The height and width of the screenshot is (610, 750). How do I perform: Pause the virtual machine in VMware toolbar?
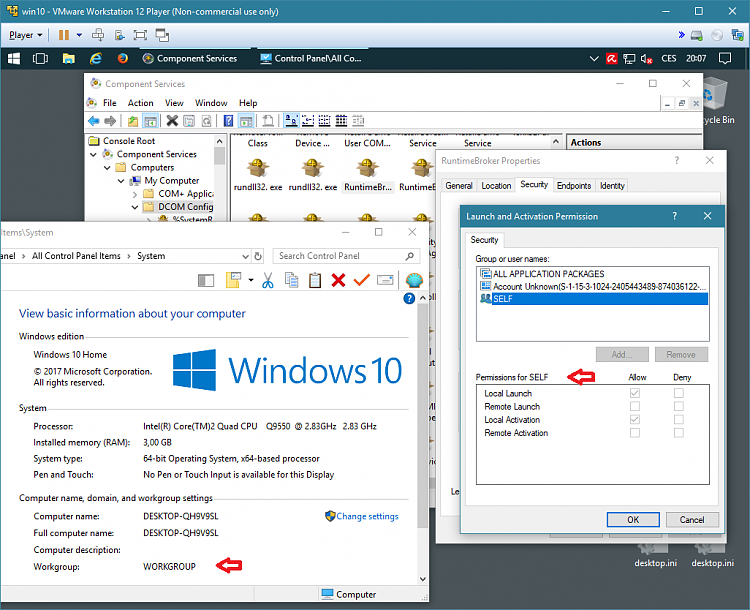coord(64,35)
